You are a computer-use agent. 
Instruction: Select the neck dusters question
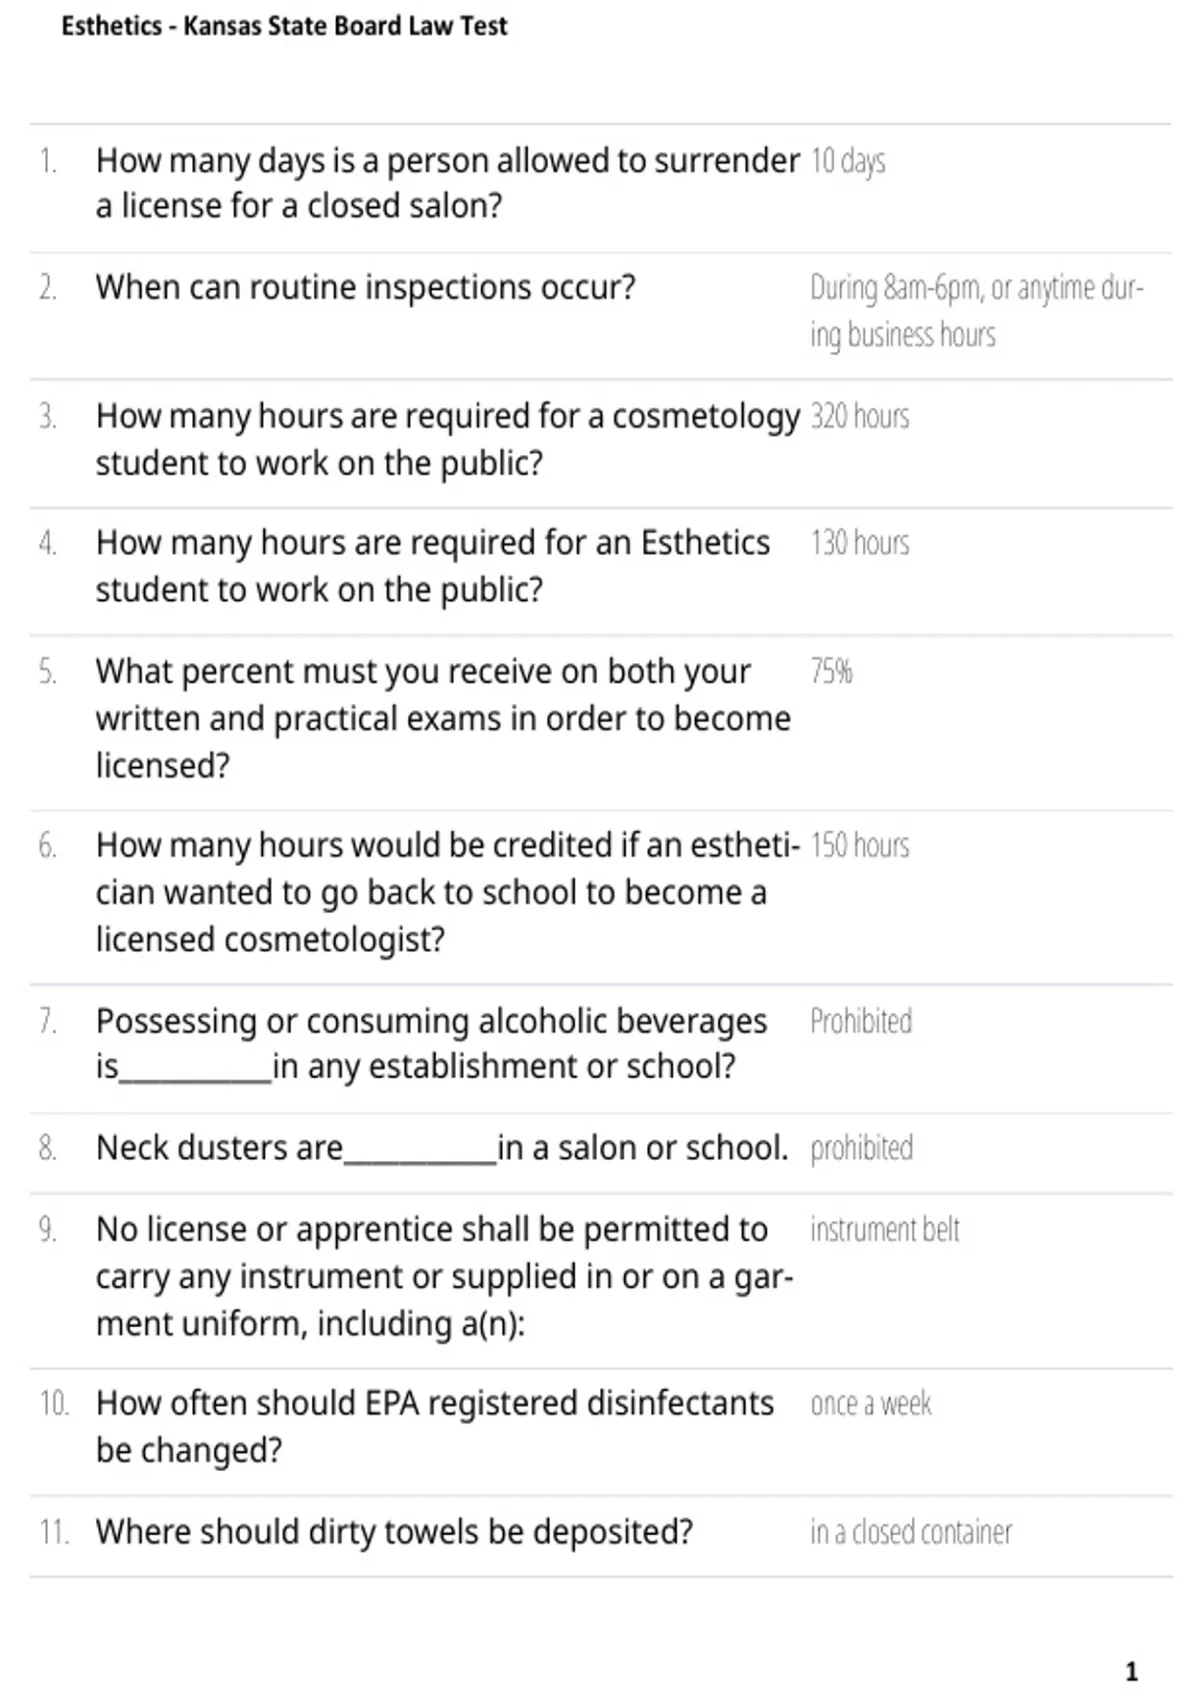point(442,1148)
